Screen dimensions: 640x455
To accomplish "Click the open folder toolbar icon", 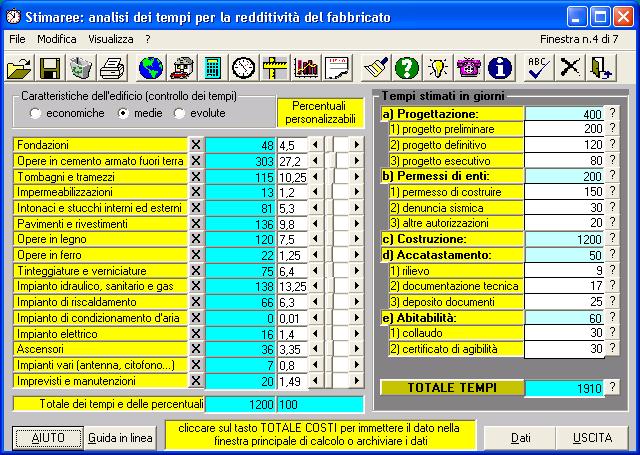I will click(20, 67).
